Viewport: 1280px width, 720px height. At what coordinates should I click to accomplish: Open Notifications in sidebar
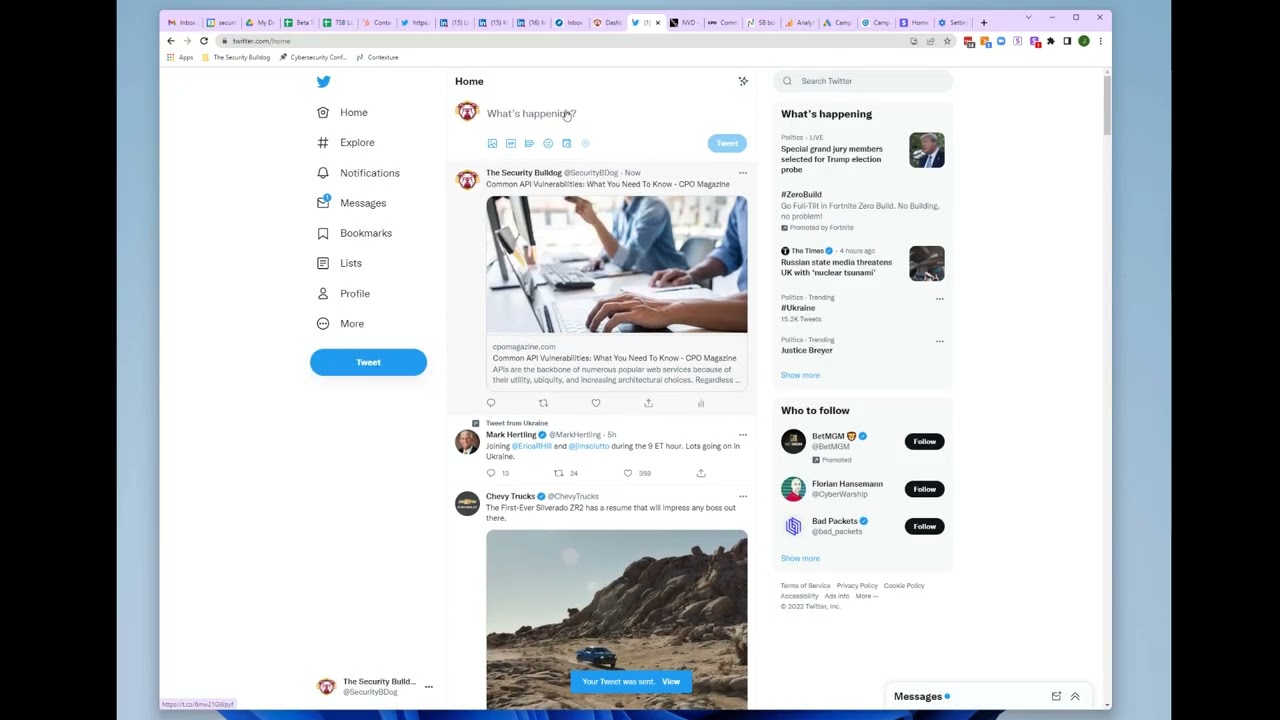pyautogui.click(x=358, y=173)
